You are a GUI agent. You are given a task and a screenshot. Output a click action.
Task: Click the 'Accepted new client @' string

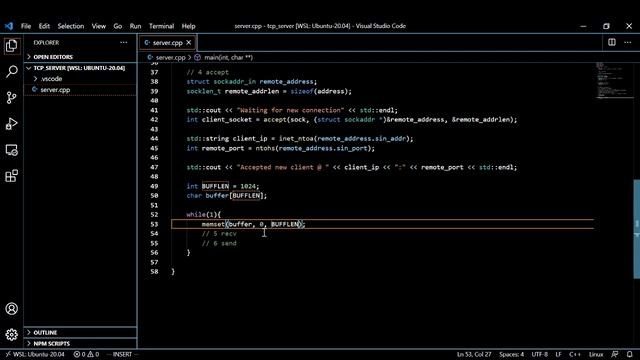coord(282,167)
